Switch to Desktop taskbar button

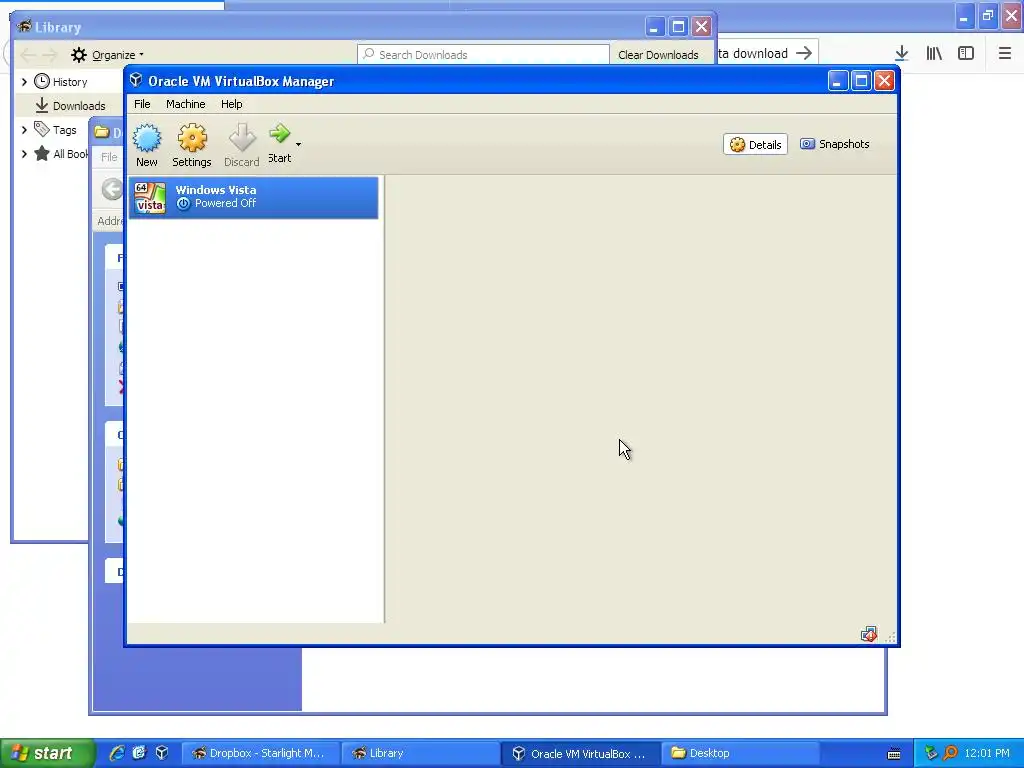point(742,753)
